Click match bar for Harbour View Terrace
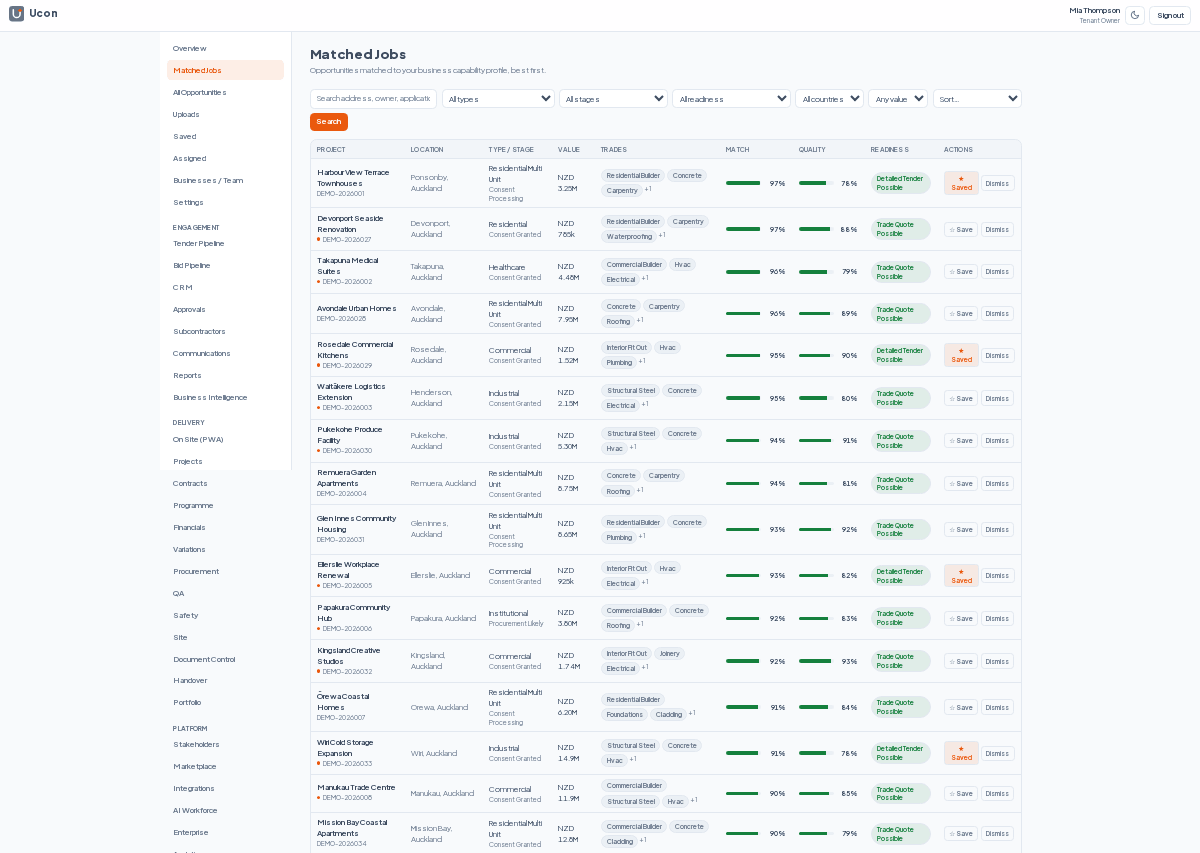The image size is (1200, 853). (x=743, y=183)
